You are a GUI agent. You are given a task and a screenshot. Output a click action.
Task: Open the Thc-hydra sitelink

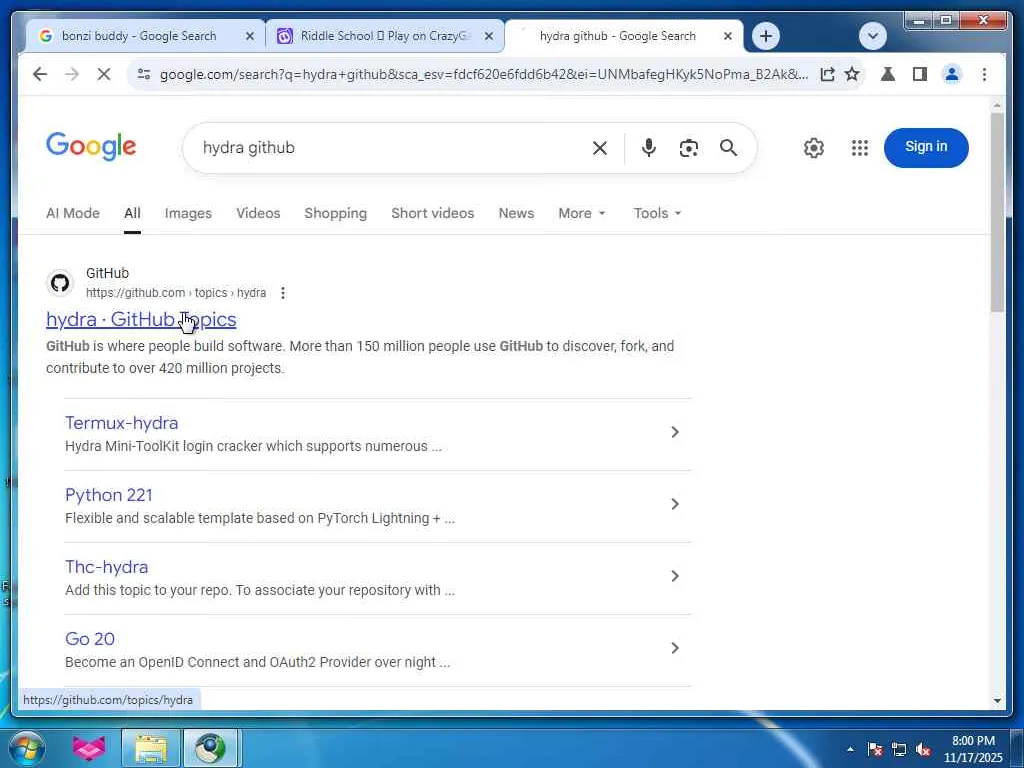[106, 567]
